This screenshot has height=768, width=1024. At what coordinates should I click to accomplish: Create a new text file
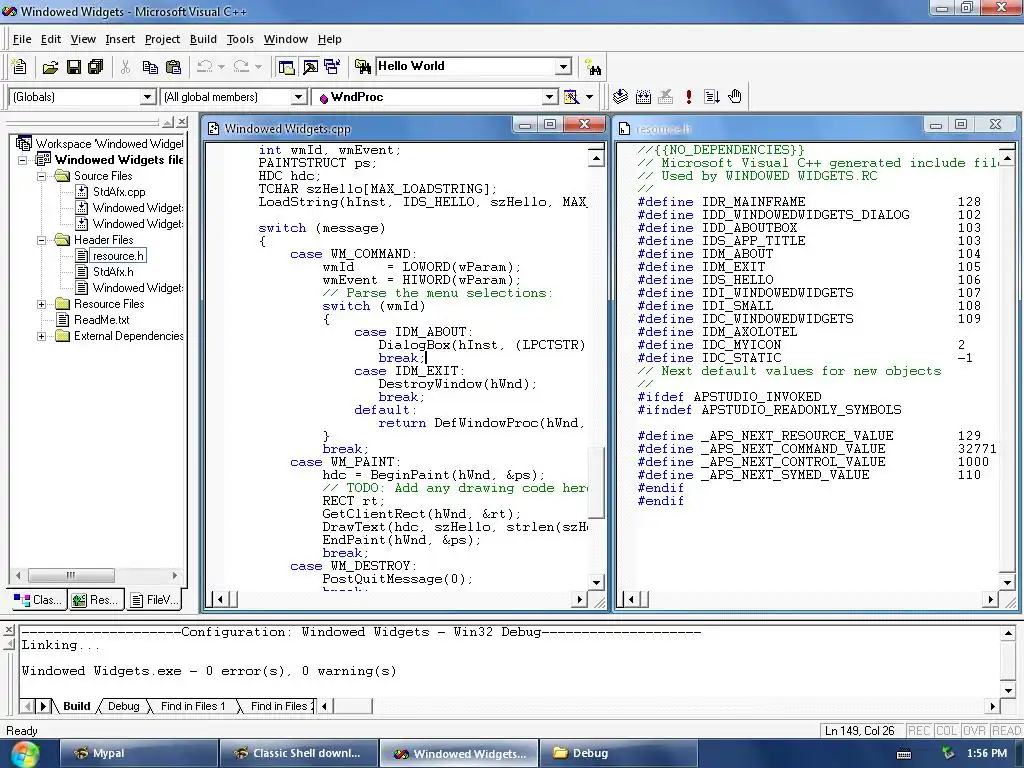pyautogui.click(x=20, y=67)
